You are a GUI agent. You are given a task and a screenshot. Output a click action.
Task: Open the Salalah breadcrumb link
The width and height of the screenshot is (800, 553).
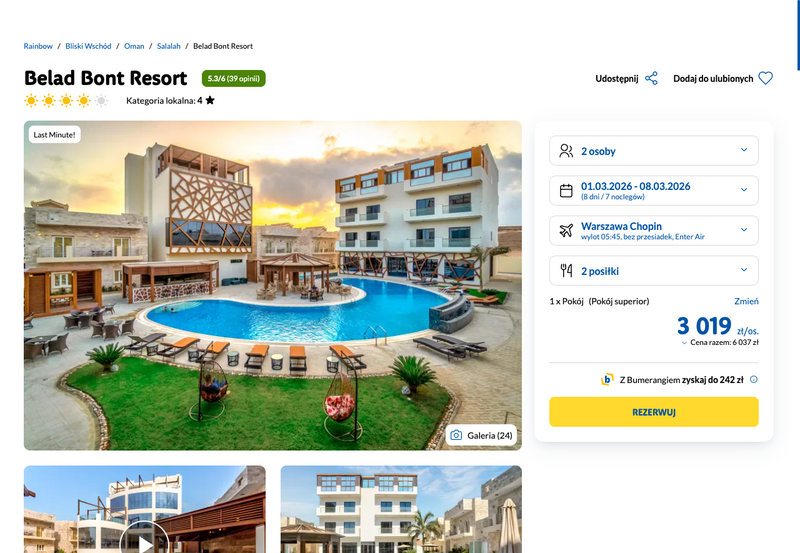pyautogui.click(x=168, y=46)
